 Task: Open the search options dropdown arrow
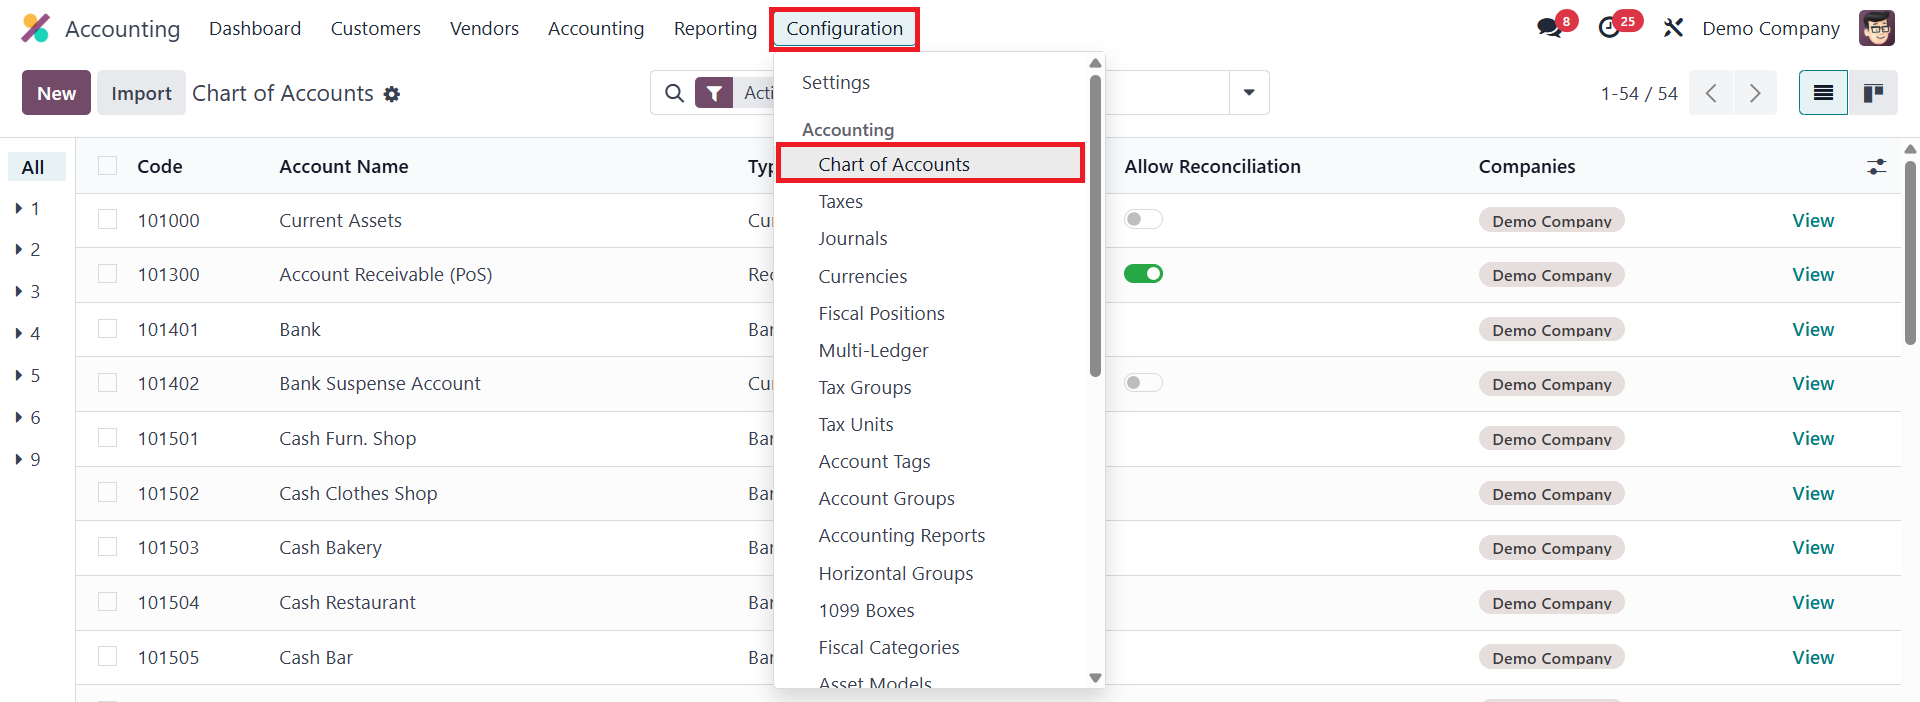[1249, 93]
